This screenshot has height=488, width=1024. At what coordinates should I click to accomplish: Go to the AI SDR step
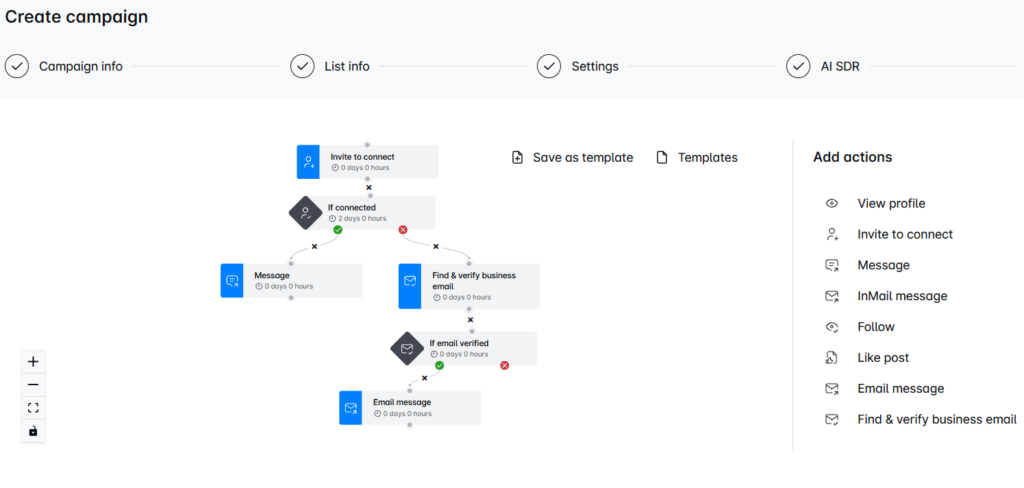click(840, 66)
